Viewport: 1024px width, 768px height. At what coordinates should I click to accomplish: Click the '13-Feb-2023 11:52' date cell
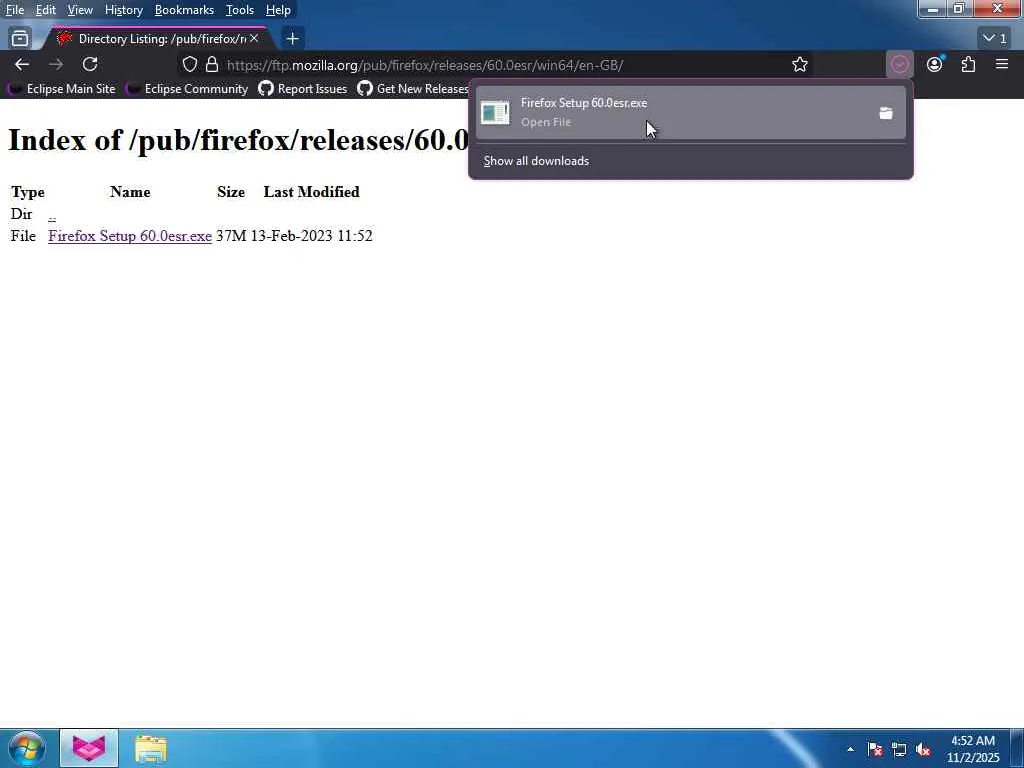(x=312, y=236)
